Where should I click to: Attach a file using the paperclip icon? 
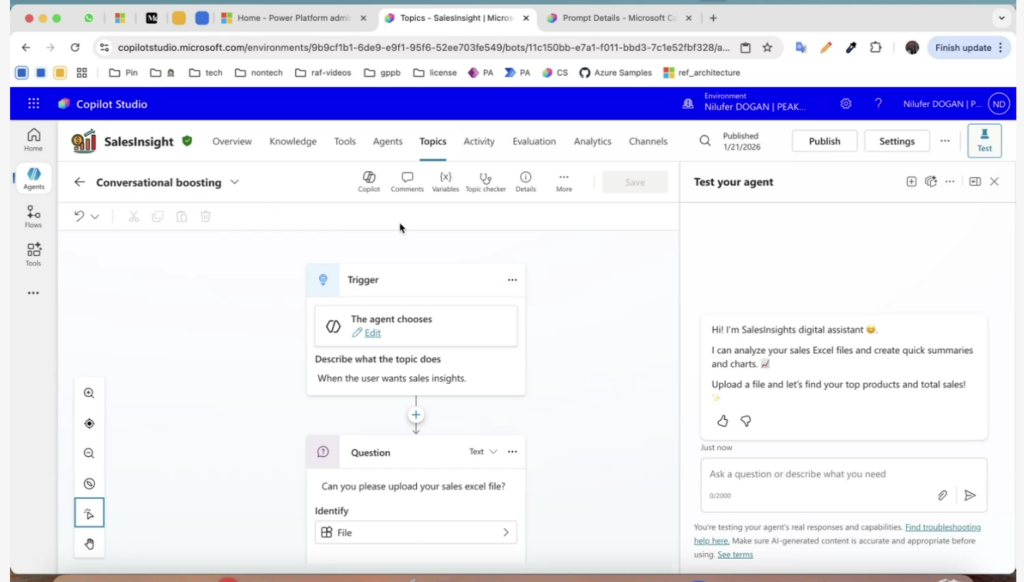pyautogui.click(x=942, y=495)
